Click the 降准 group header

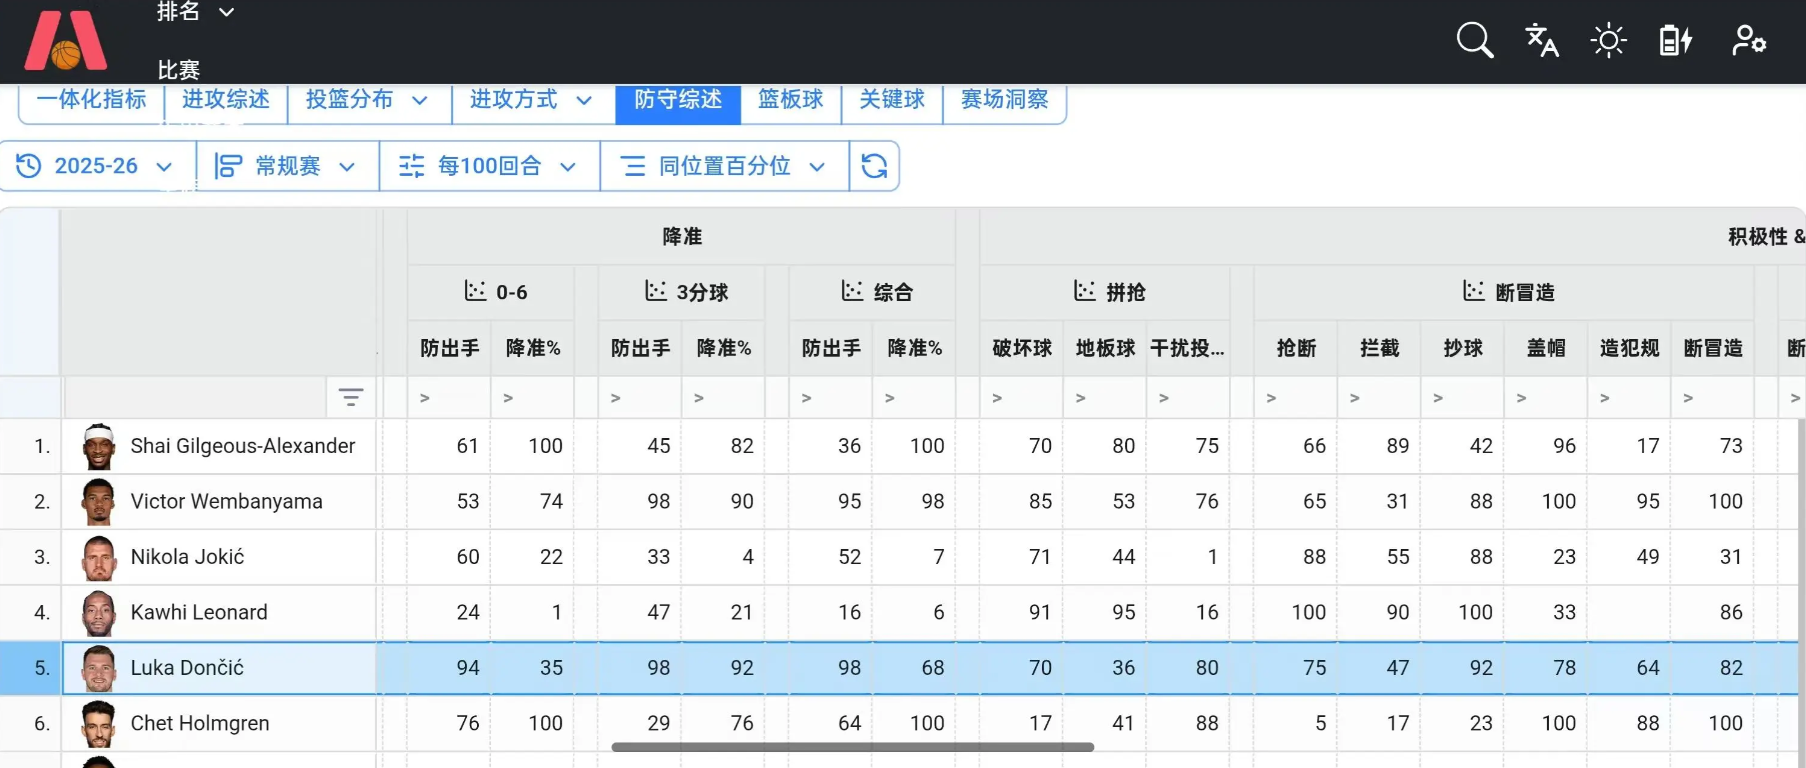click(x=682, y=237)
